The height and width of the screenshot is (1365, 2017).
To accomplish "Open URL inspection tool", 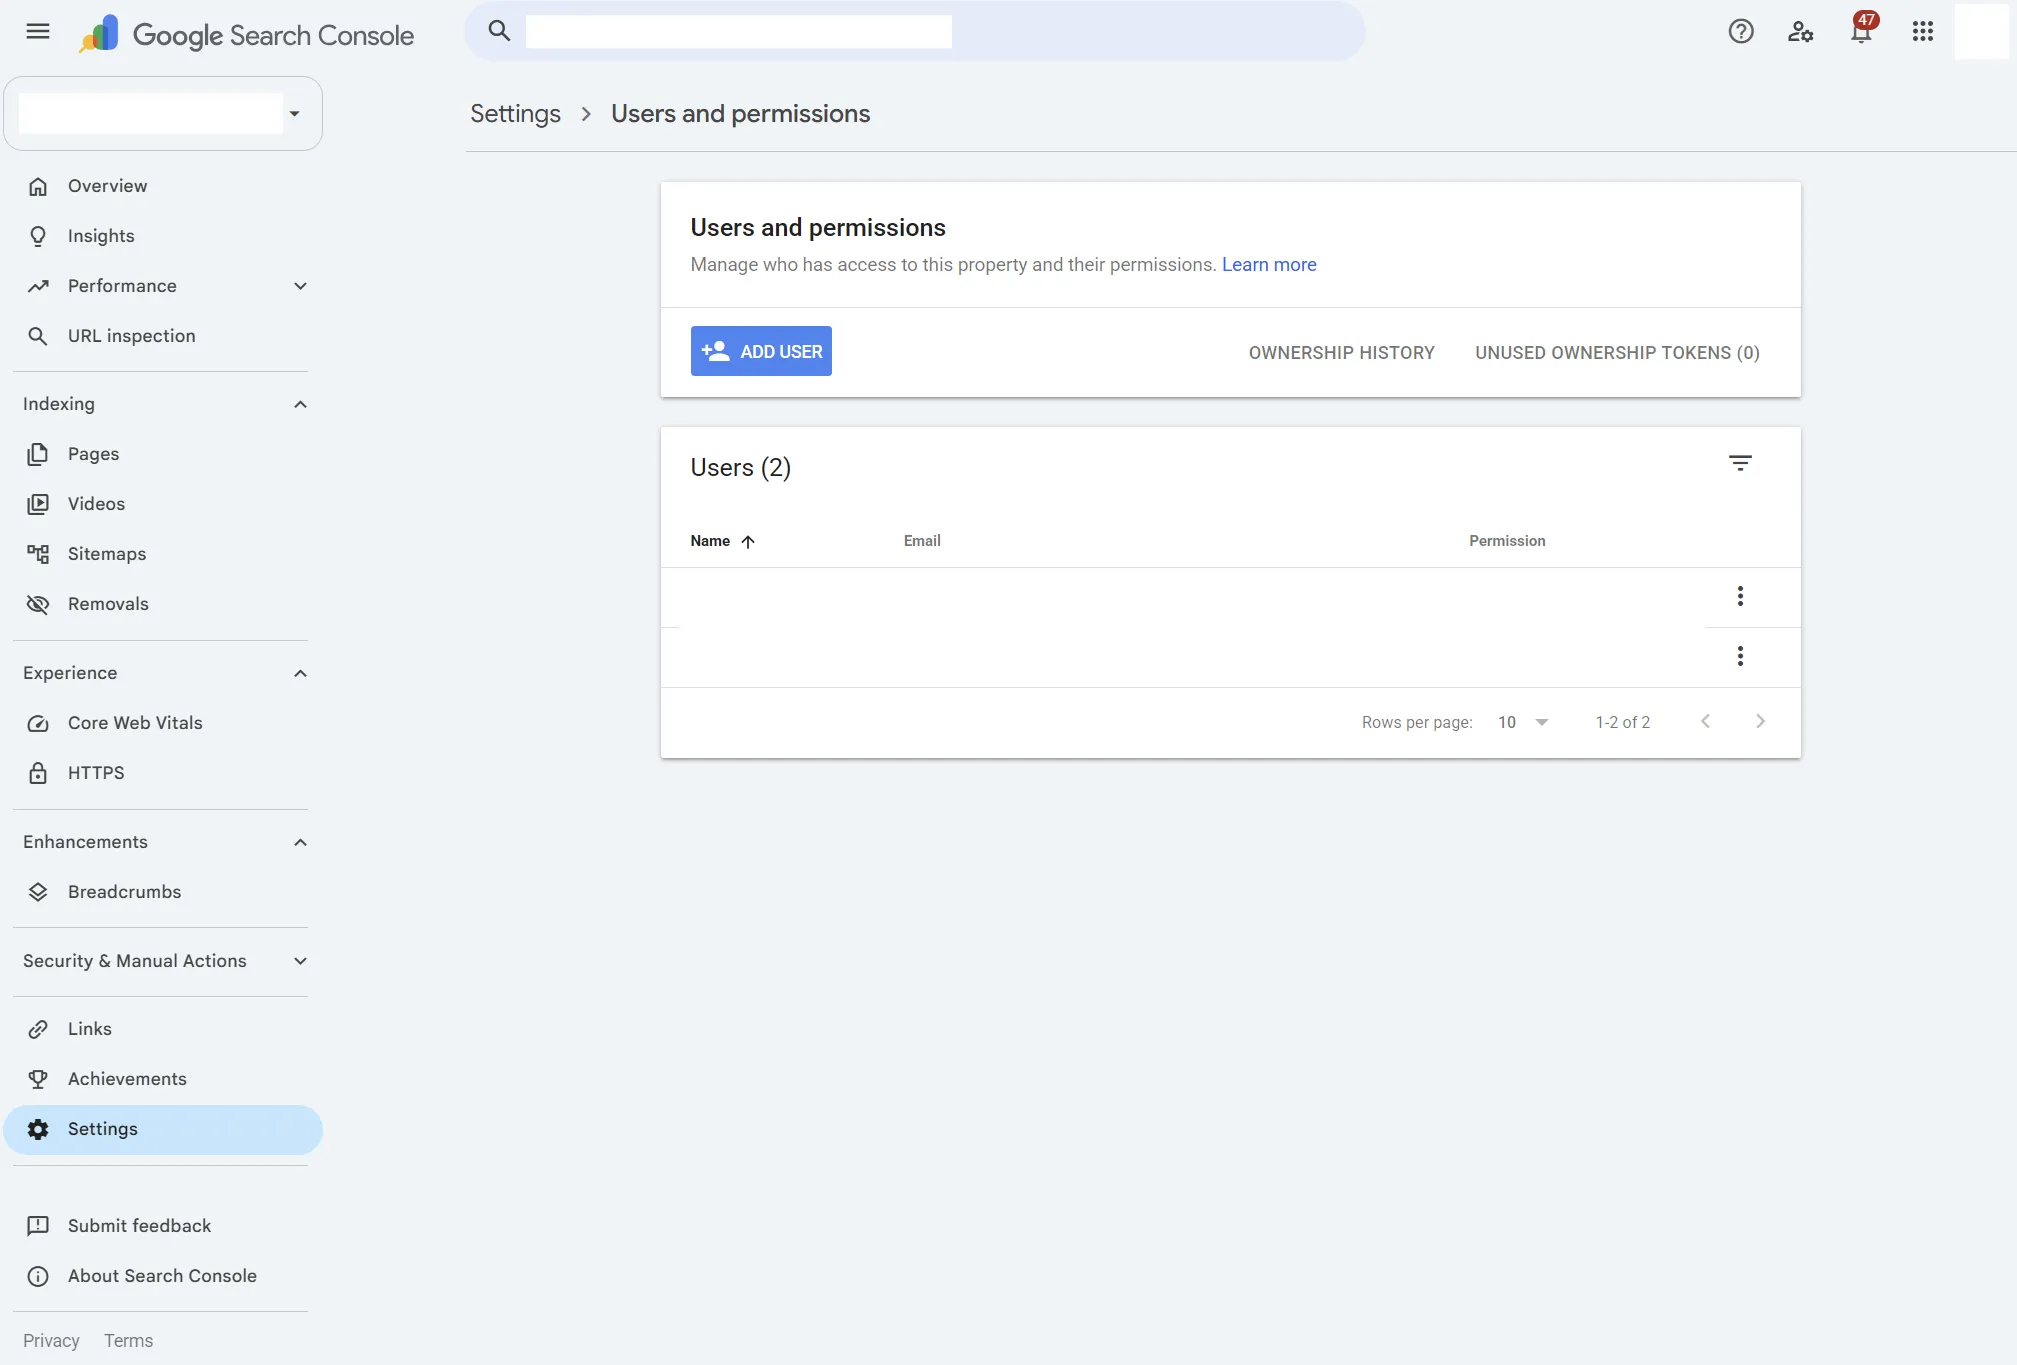I will (x=163, y=336).
